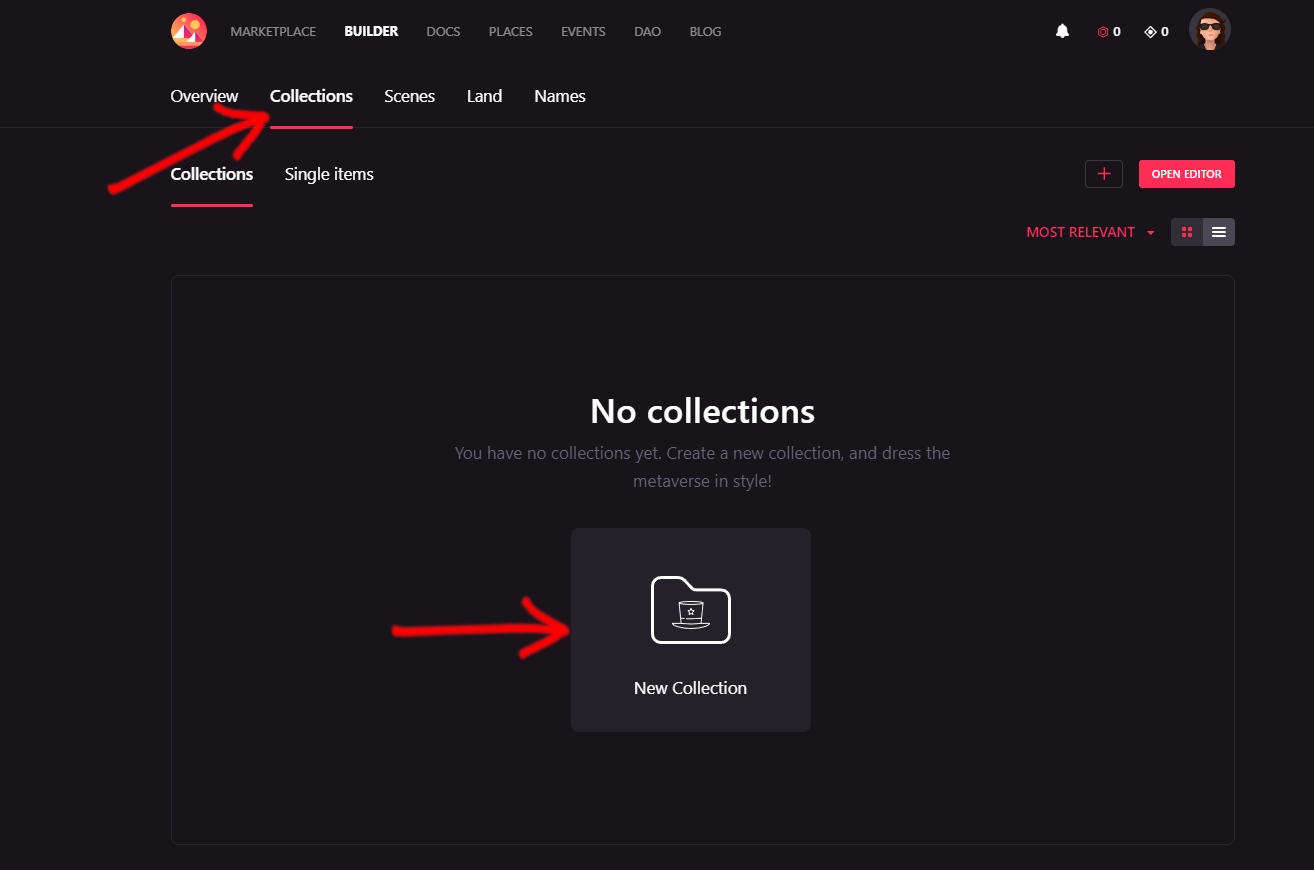Click the Decentraland logo icon
This screenshot has width=1314, height=870.
click(x=188, y=31)
